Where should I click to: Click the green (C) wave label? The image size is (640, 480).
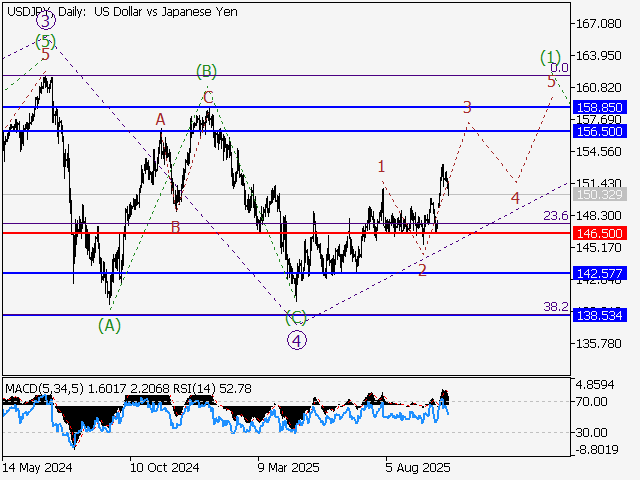[296, 318]
